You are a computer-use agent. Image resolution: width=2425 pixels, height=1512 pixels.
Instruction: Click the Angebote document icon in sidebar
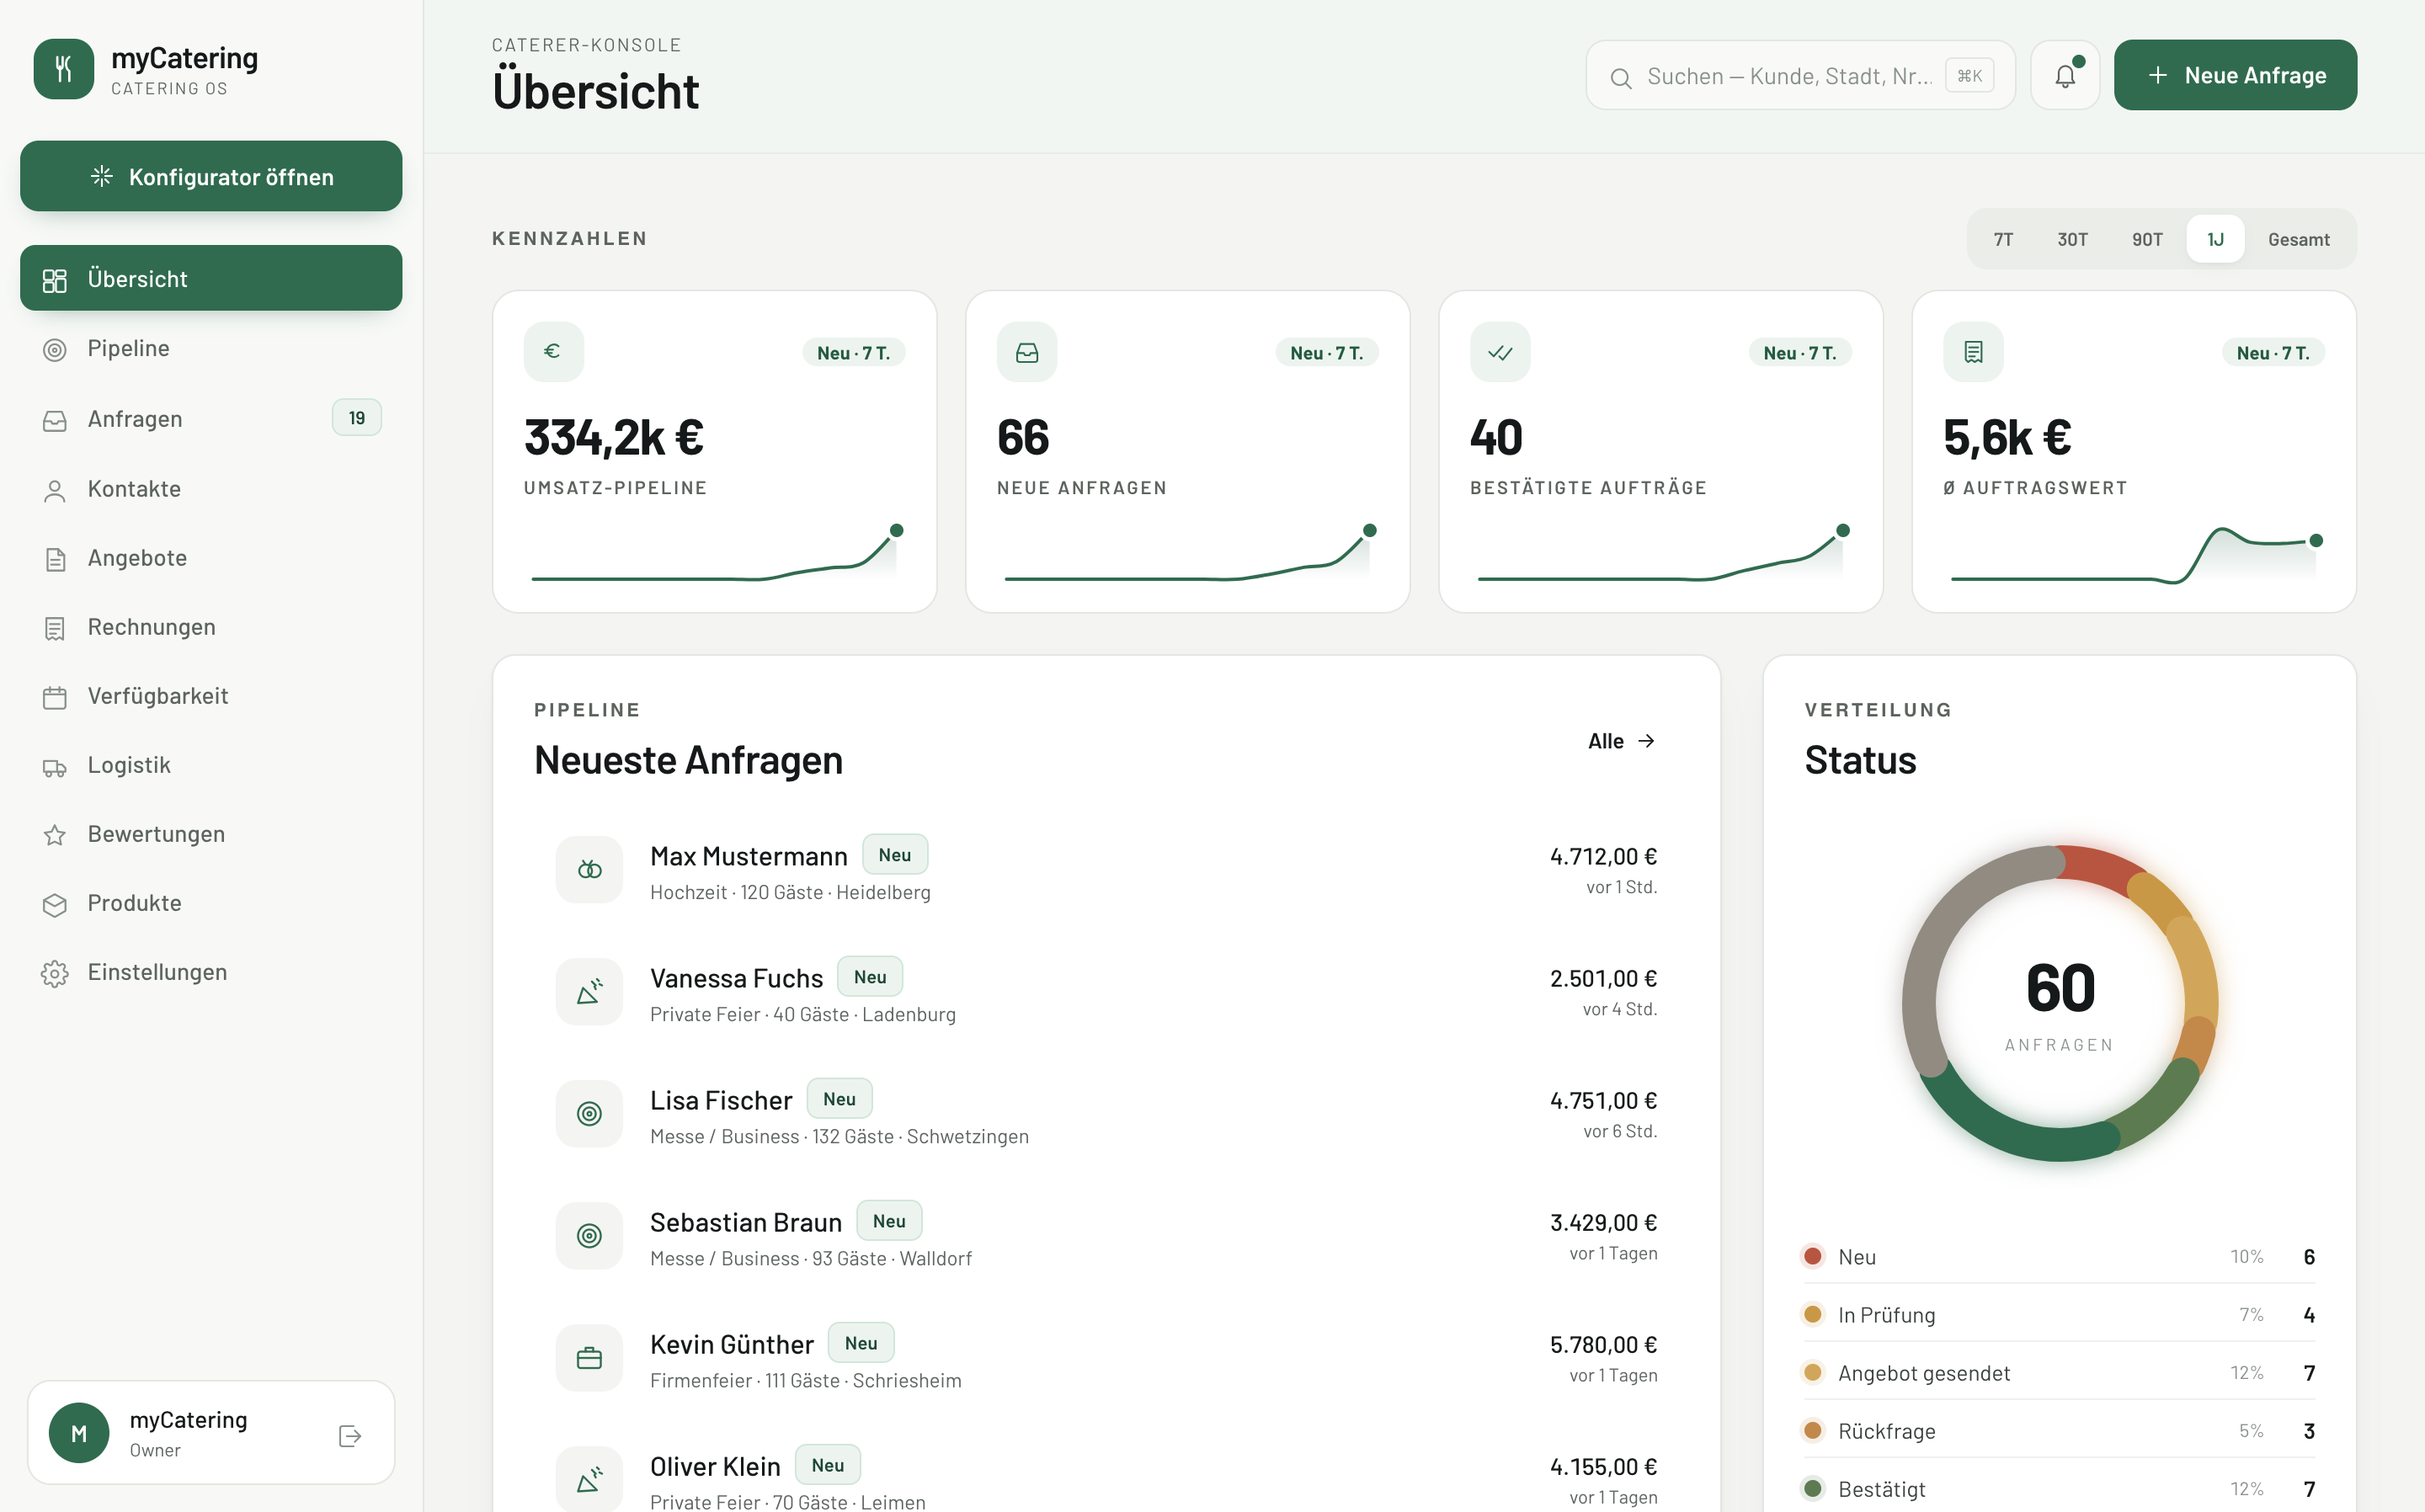point(55,559)
